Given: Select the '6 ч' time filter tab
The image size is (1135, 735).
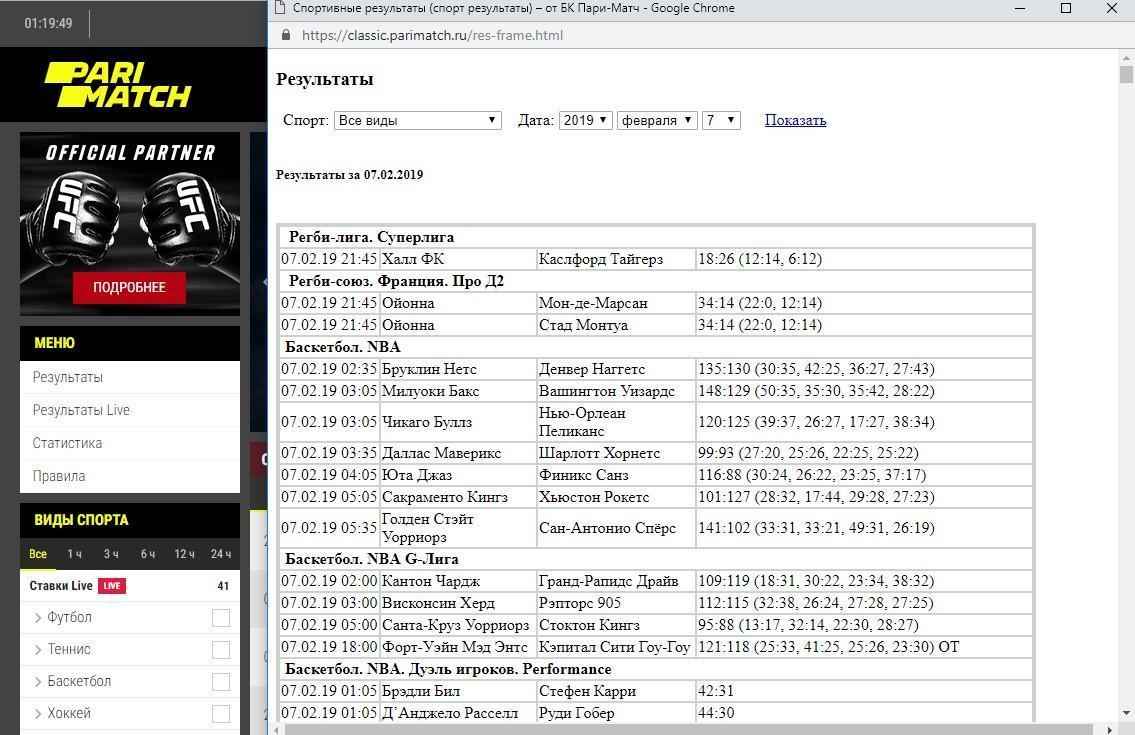Looking at the screenshot, I should (x=148, y=554).
